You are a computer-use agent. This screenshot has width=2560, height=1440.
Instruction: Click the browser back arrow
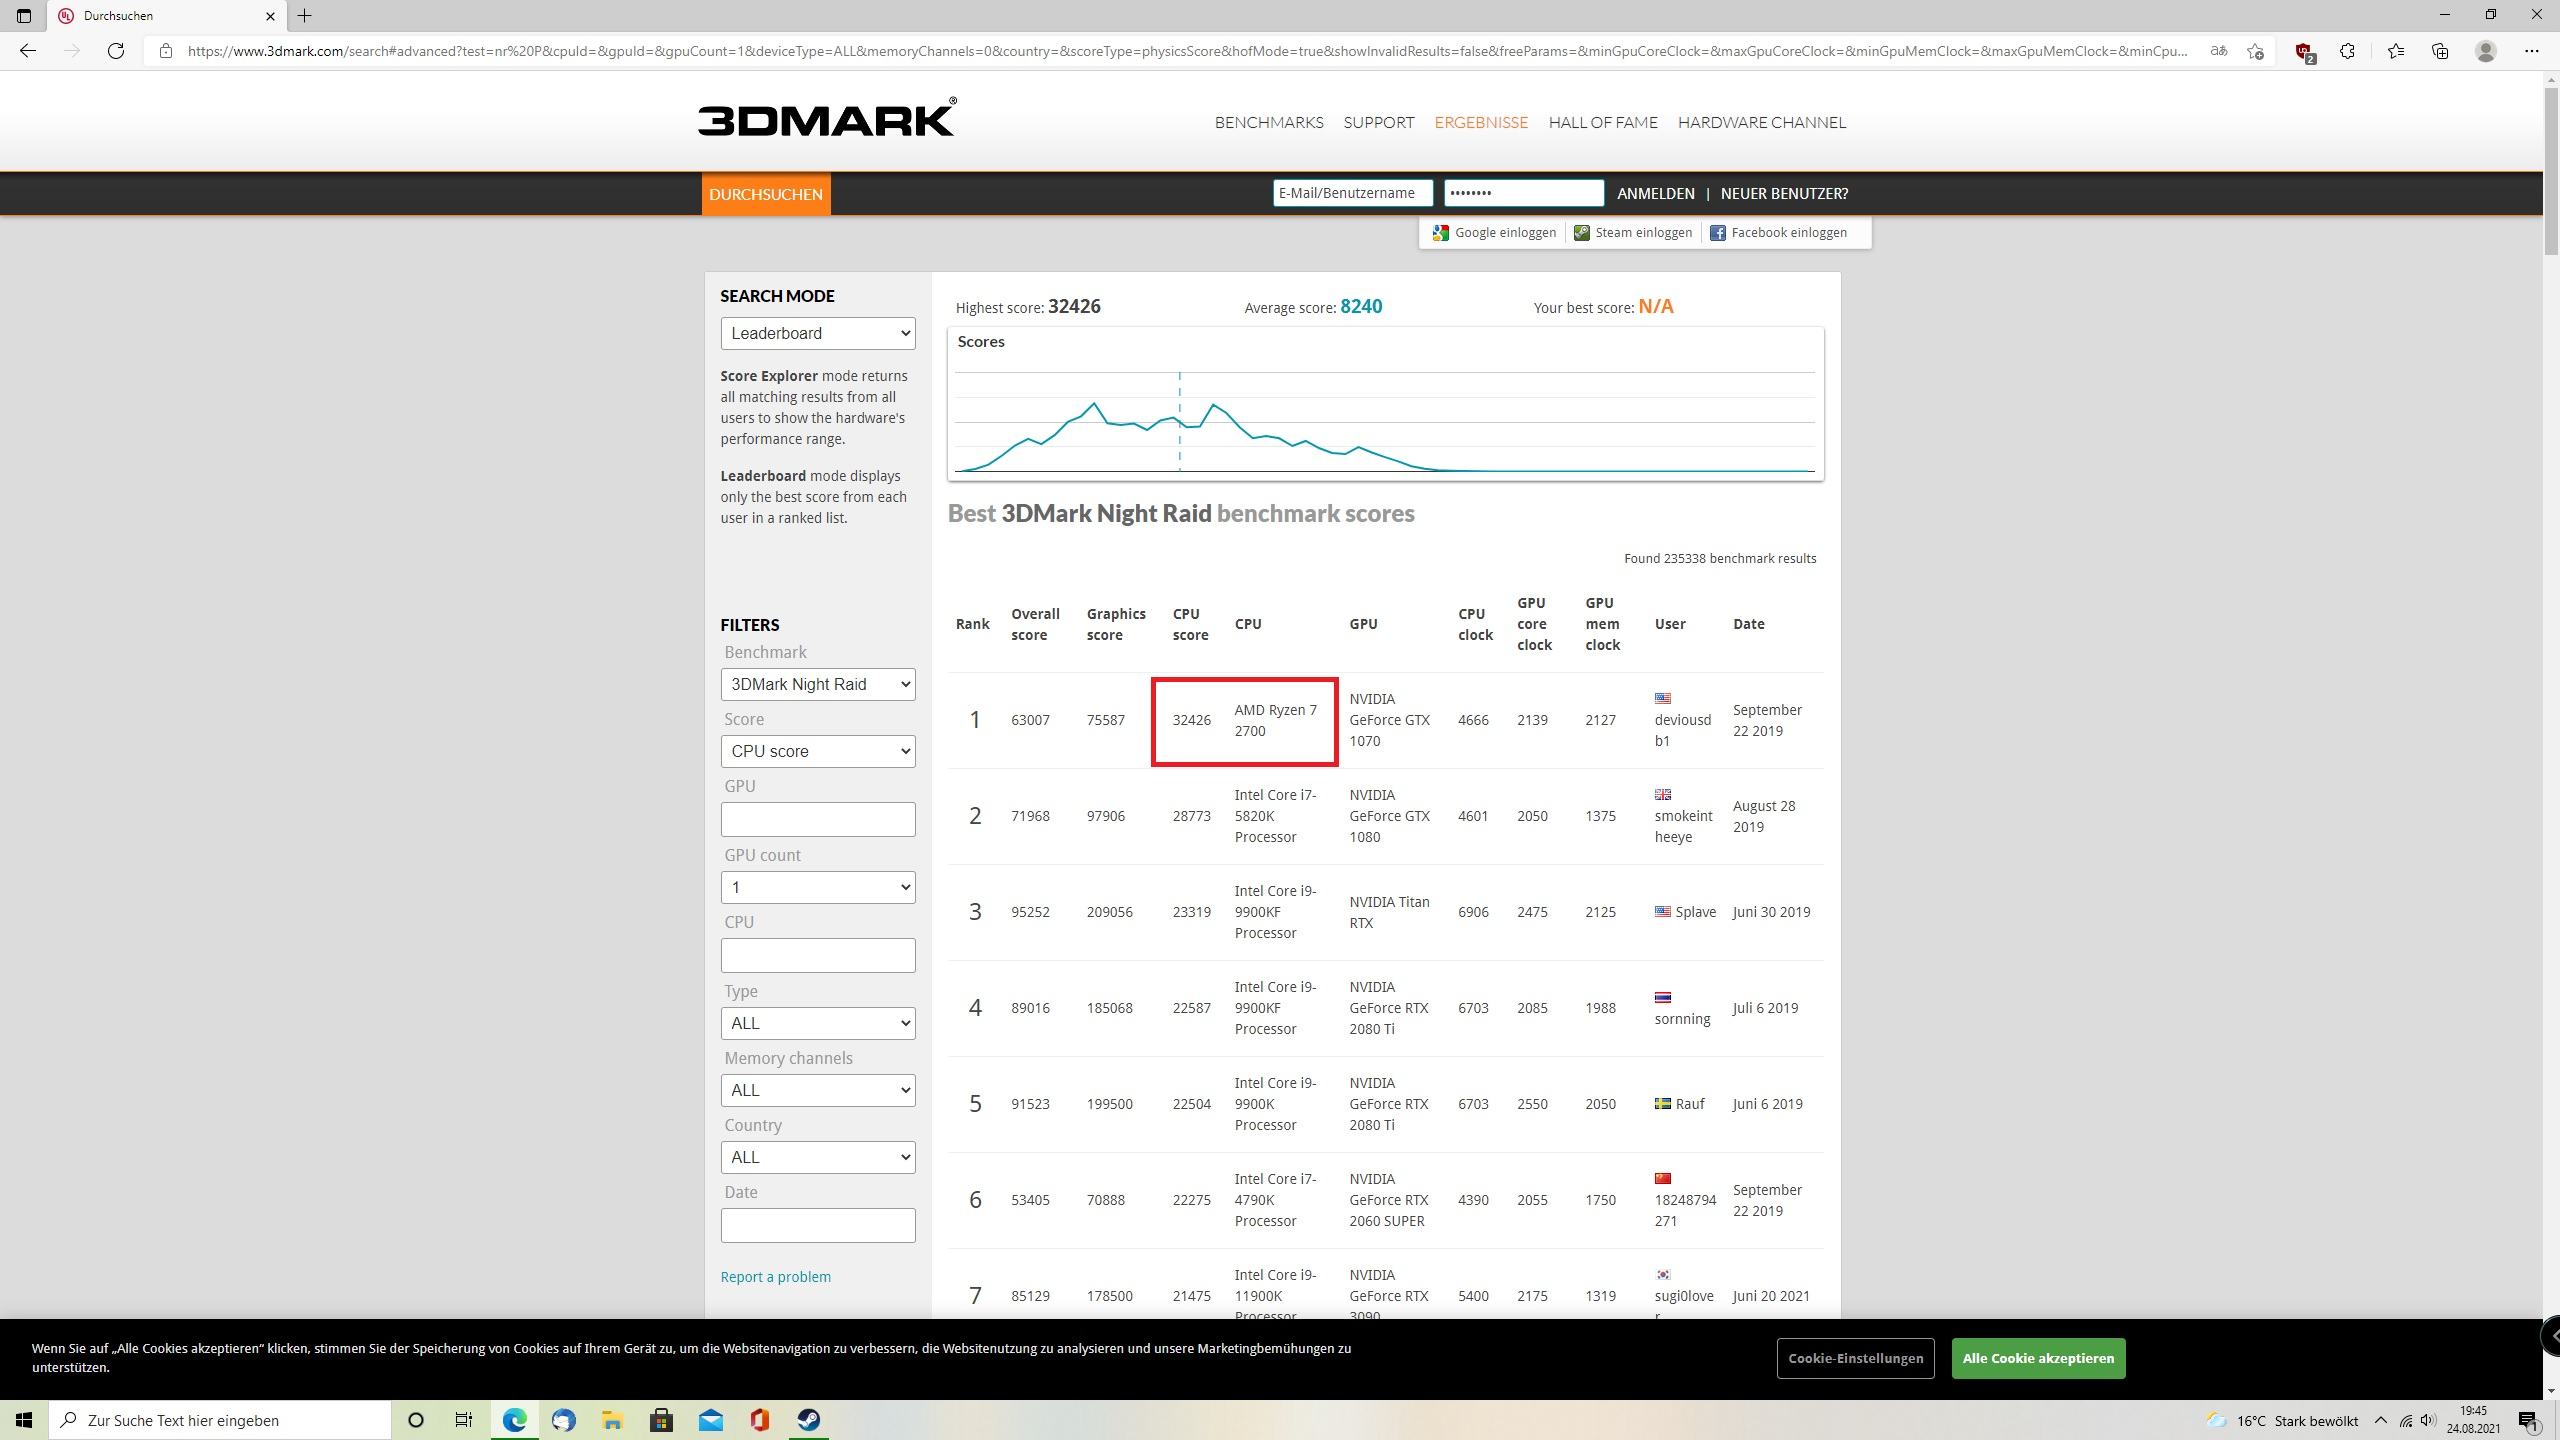[x=28, y=51]
